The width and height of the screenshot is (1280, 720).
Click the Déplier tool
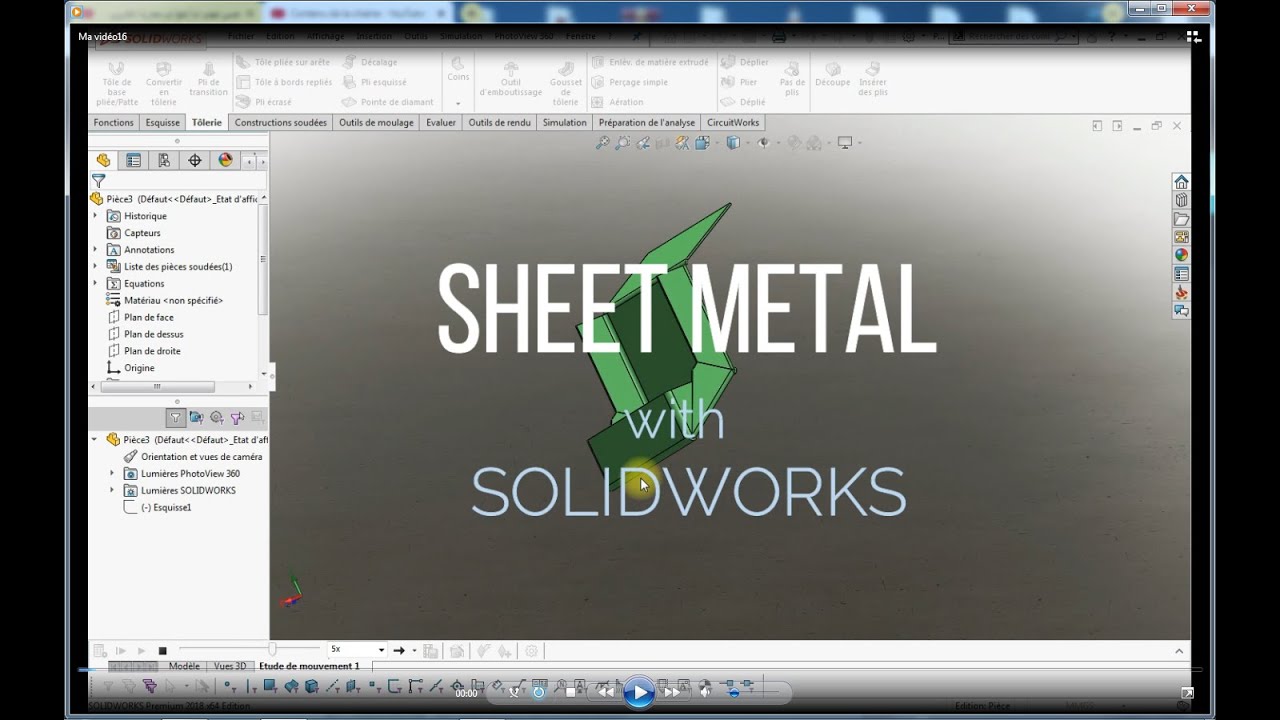(745, 62)
